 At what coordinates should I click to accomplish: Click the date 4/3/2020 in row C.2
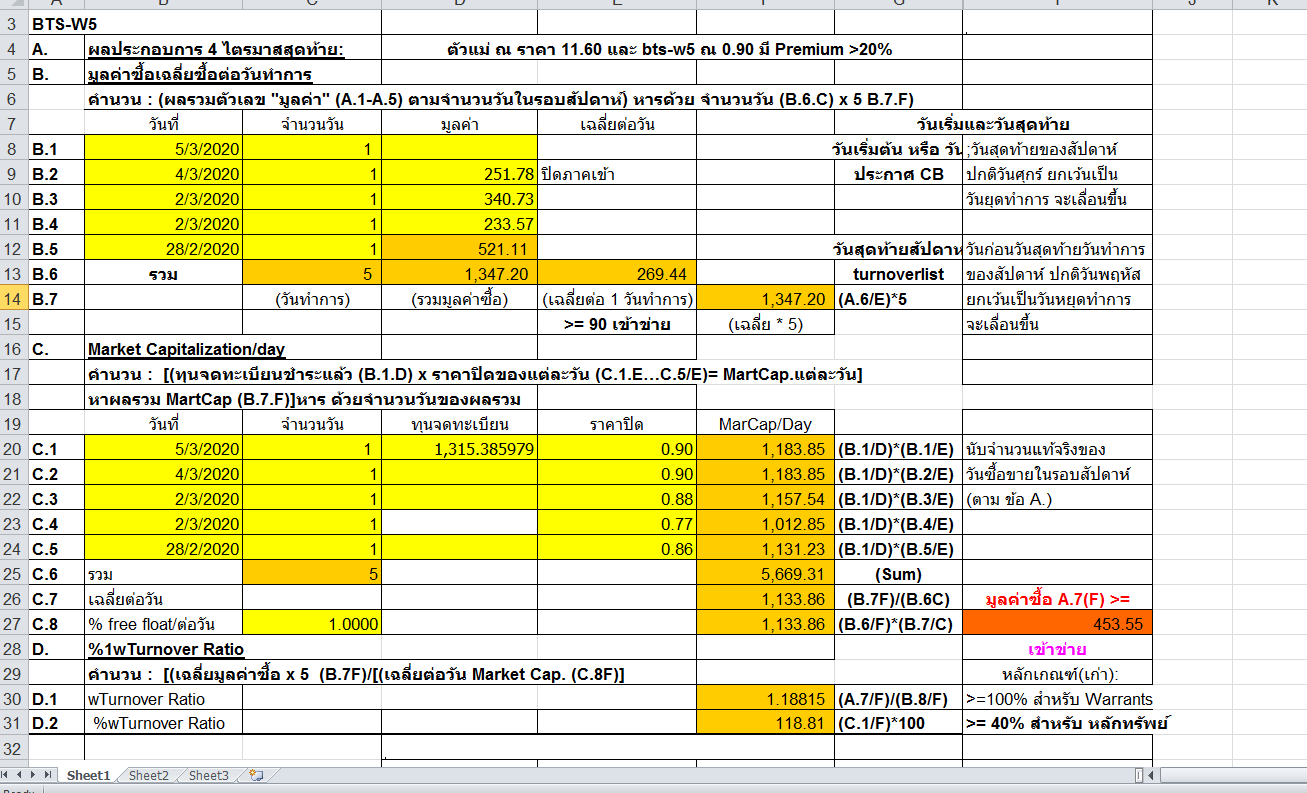pyautogui.click(x=164, y=473)
